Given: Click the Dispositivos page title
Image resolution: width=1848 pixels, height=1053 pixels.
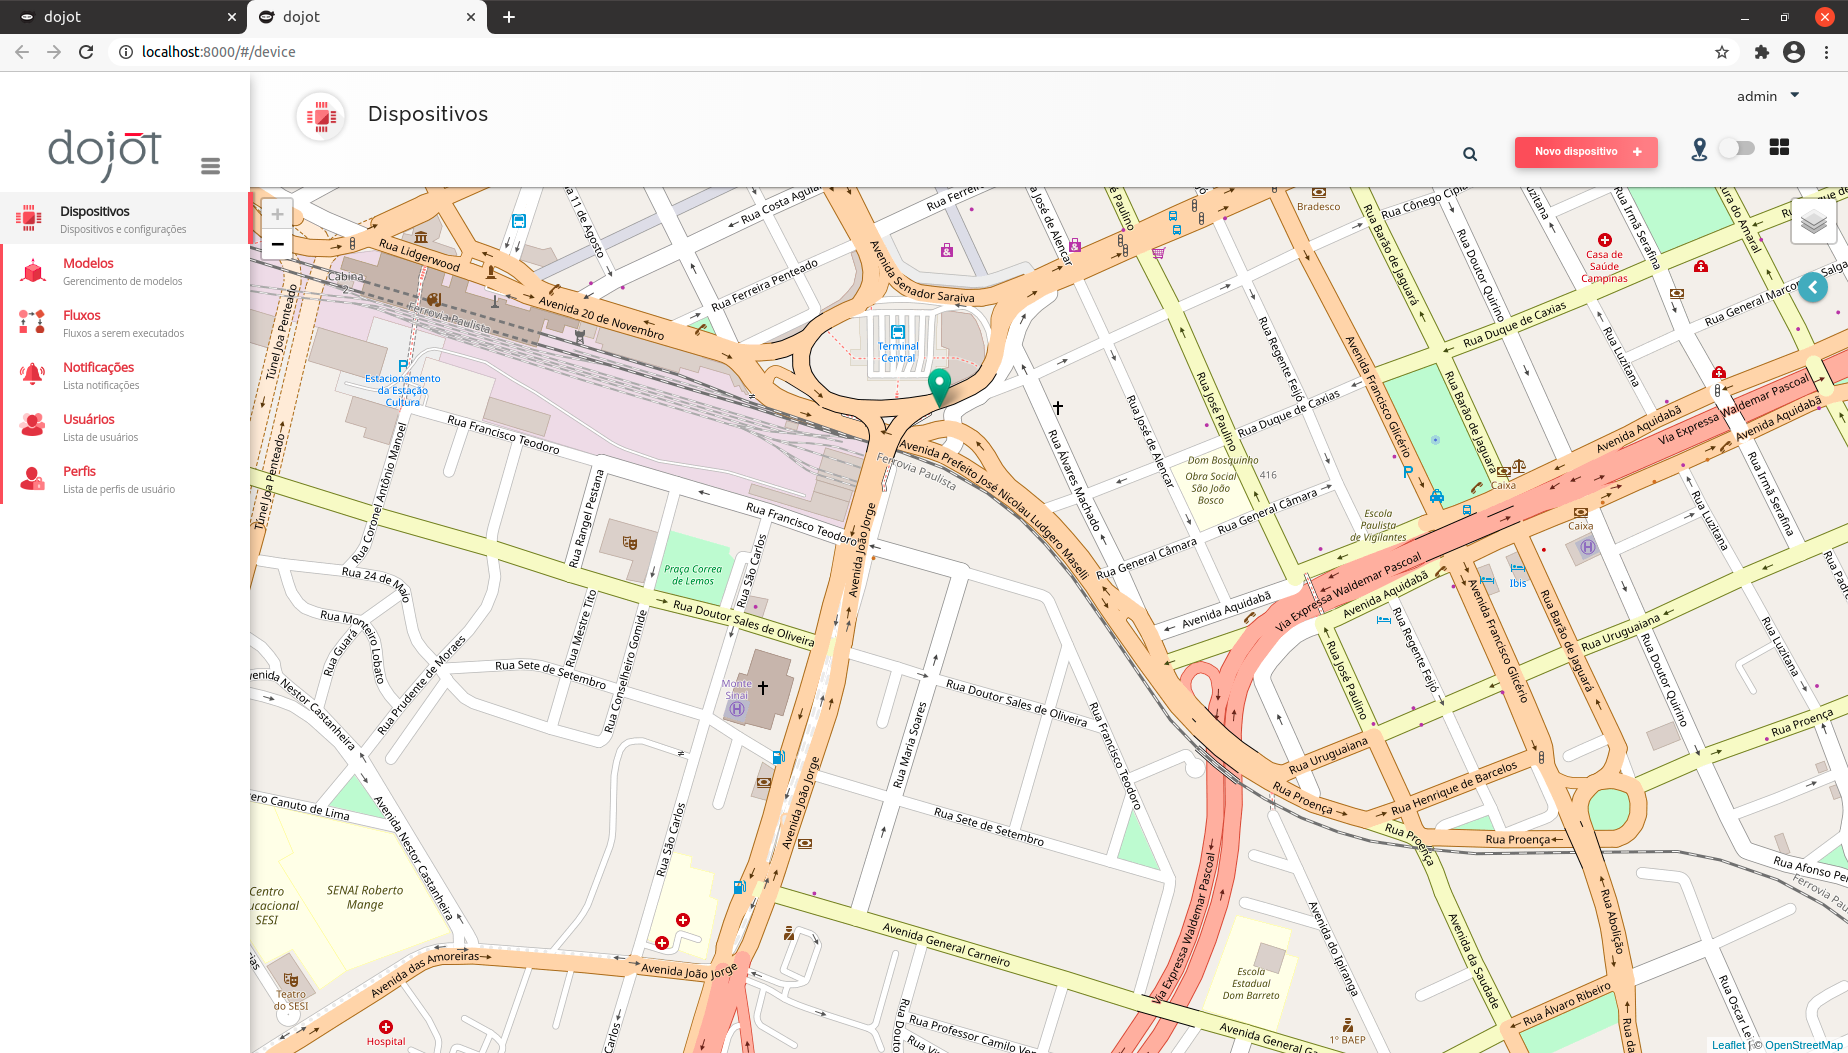Looking at the screenshot, I should tap(428, 114).
